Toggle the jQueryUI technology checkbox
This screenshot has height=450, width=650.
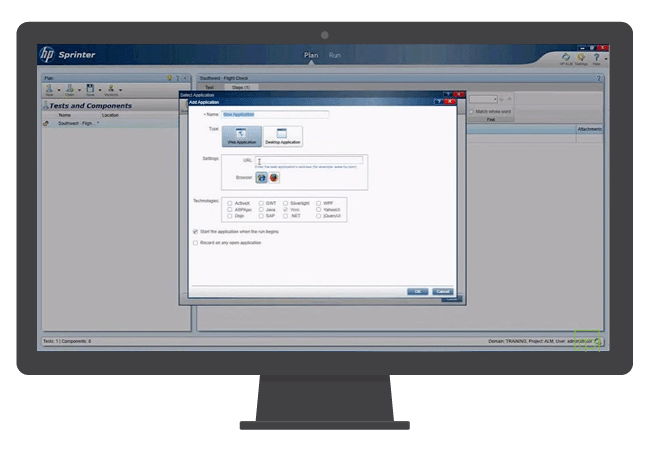click(x=318, y=216)
